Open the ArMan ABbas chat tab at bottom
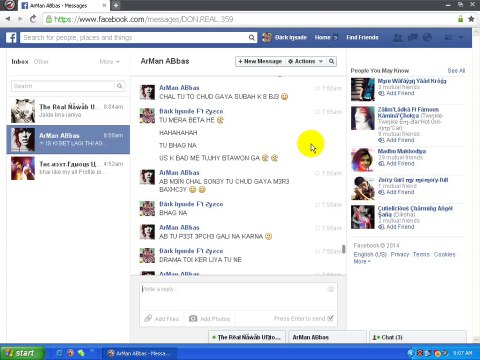 pyautogui.click(x=327, y=337)
